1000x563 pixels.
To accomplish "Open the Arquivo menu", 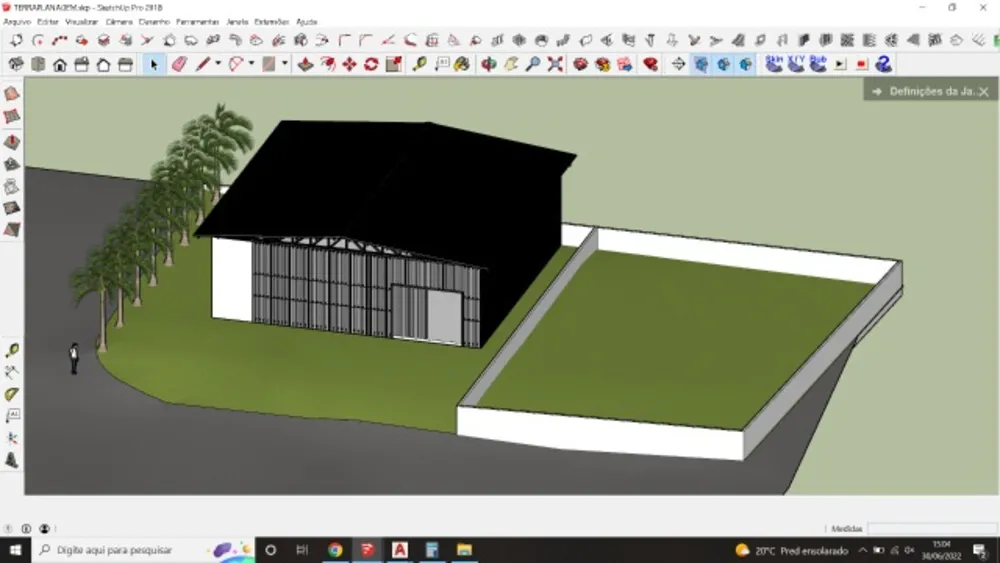I will (x=17, y=22).
